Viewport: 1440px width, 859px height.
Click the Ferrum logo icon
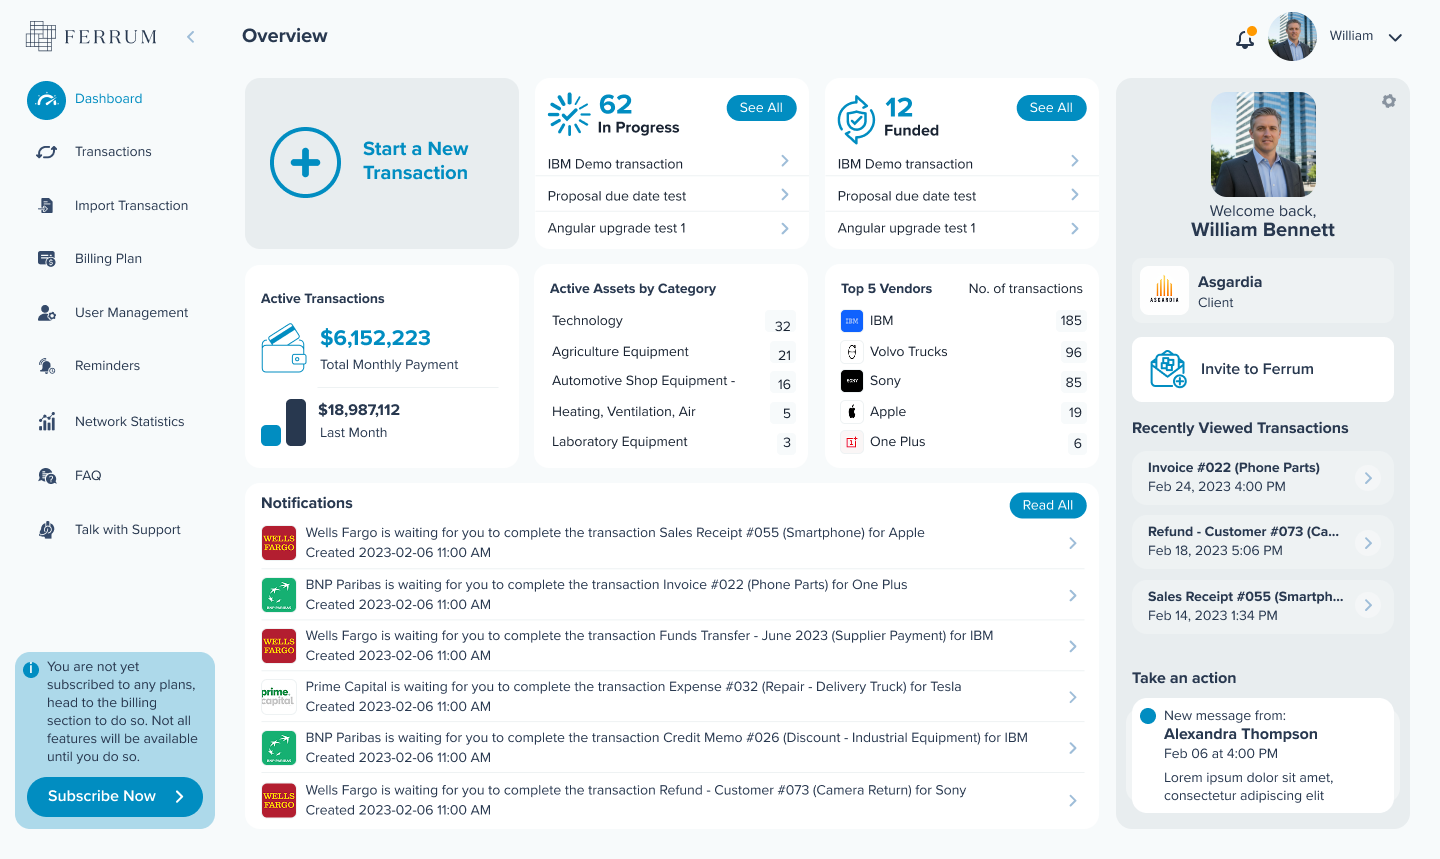tap(41, 36)
